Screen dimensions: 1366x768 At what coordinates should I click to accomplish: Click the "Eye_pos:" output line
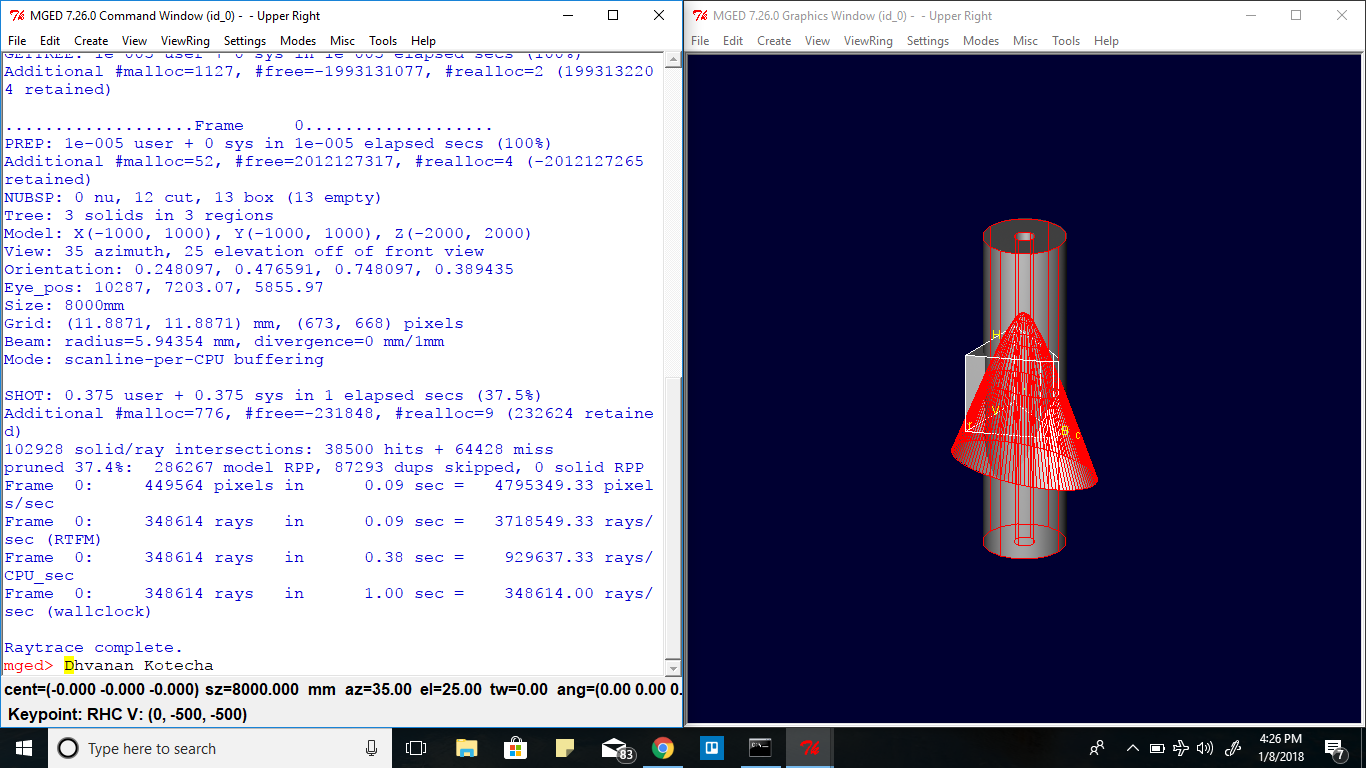164,287
